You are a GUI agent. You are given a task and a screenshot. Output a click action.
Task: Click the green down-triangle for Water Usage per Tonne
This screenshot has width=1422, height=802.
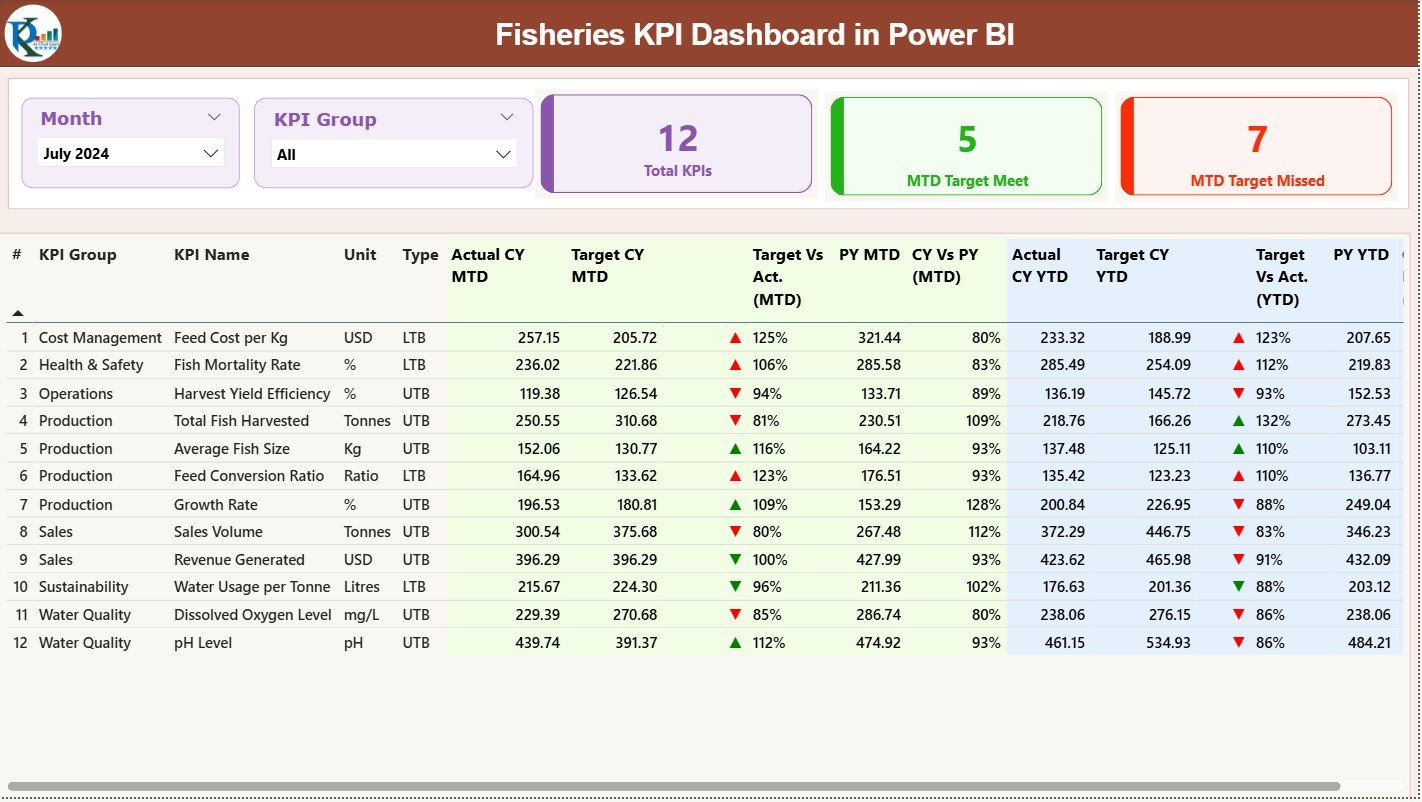click(735, 587)
